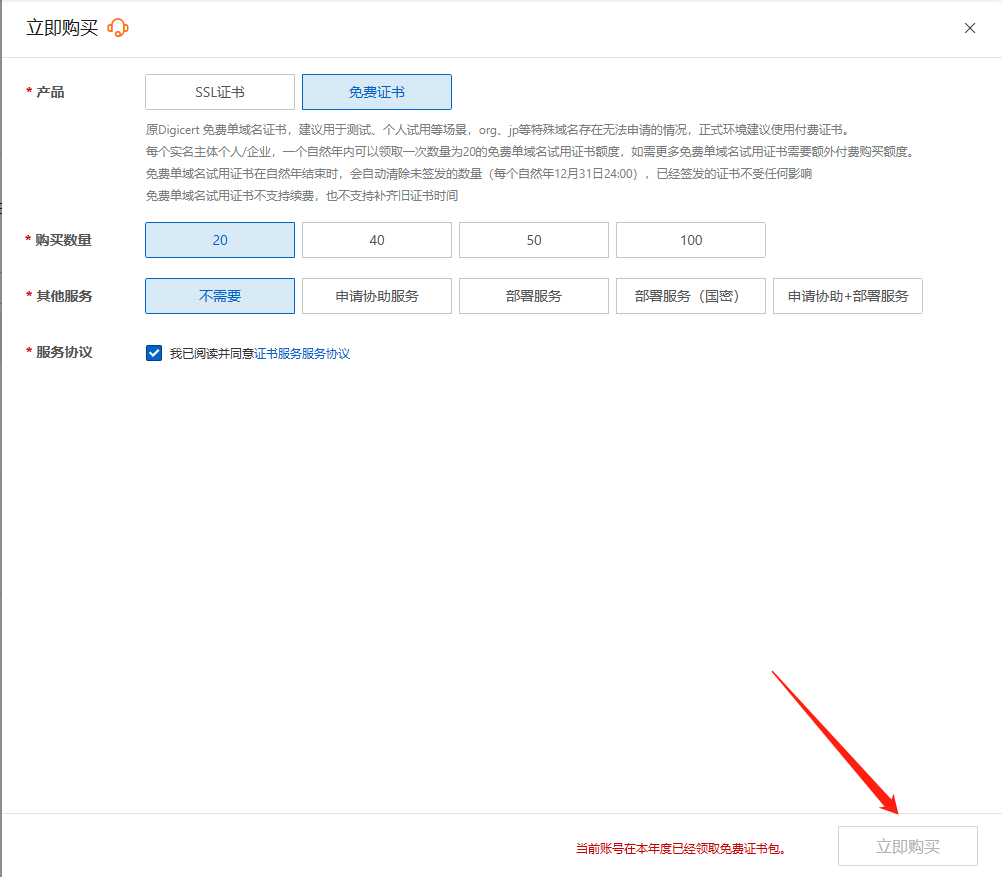The height and width of the screenshot is (877, 1002).
Task: Open the 证书服务服务协议 link
Action: click(302, 354)
